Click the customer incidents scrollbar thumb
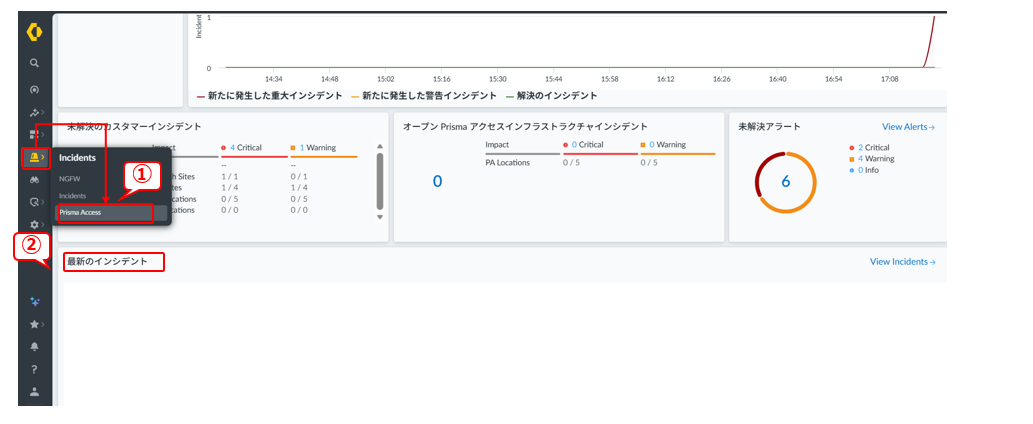Screen dimensions: 1033x424 click(379, 181)
